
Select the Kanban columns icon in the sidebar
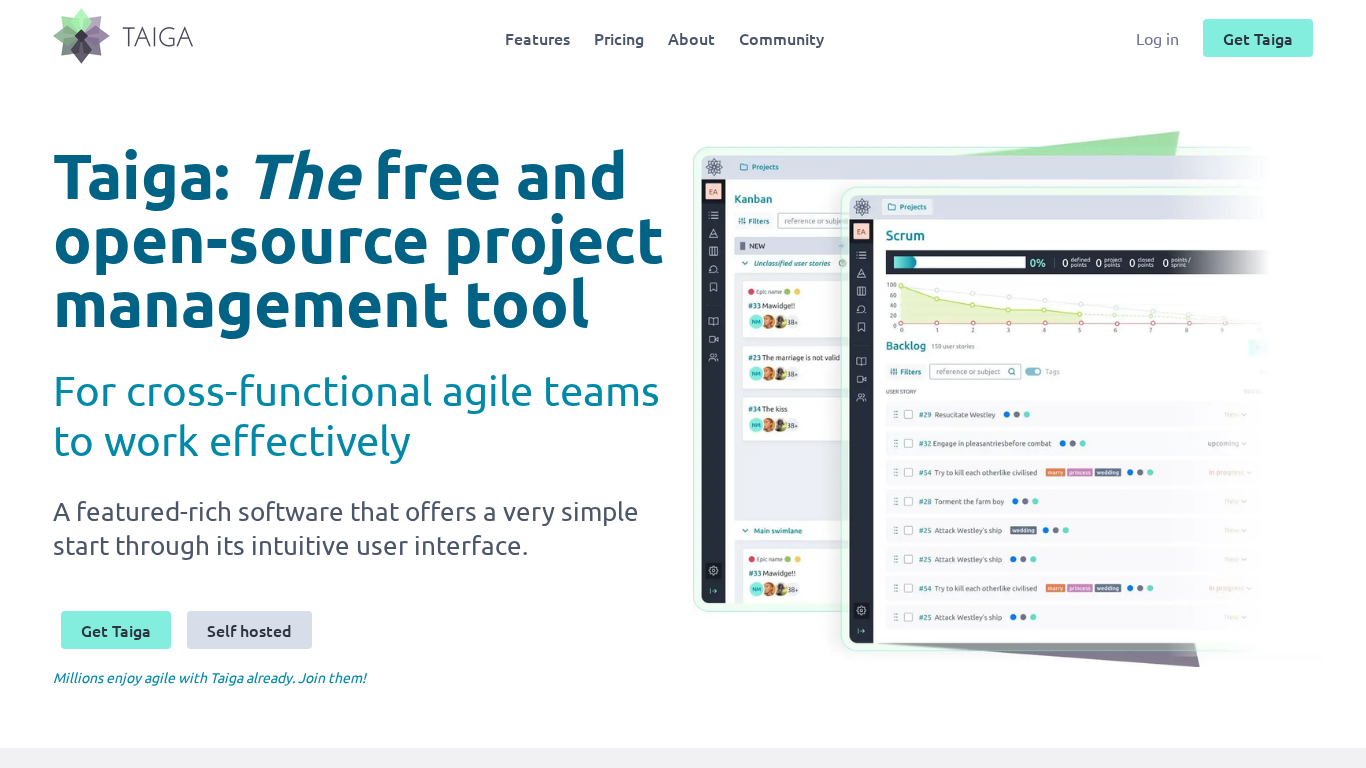pos(862,290)
